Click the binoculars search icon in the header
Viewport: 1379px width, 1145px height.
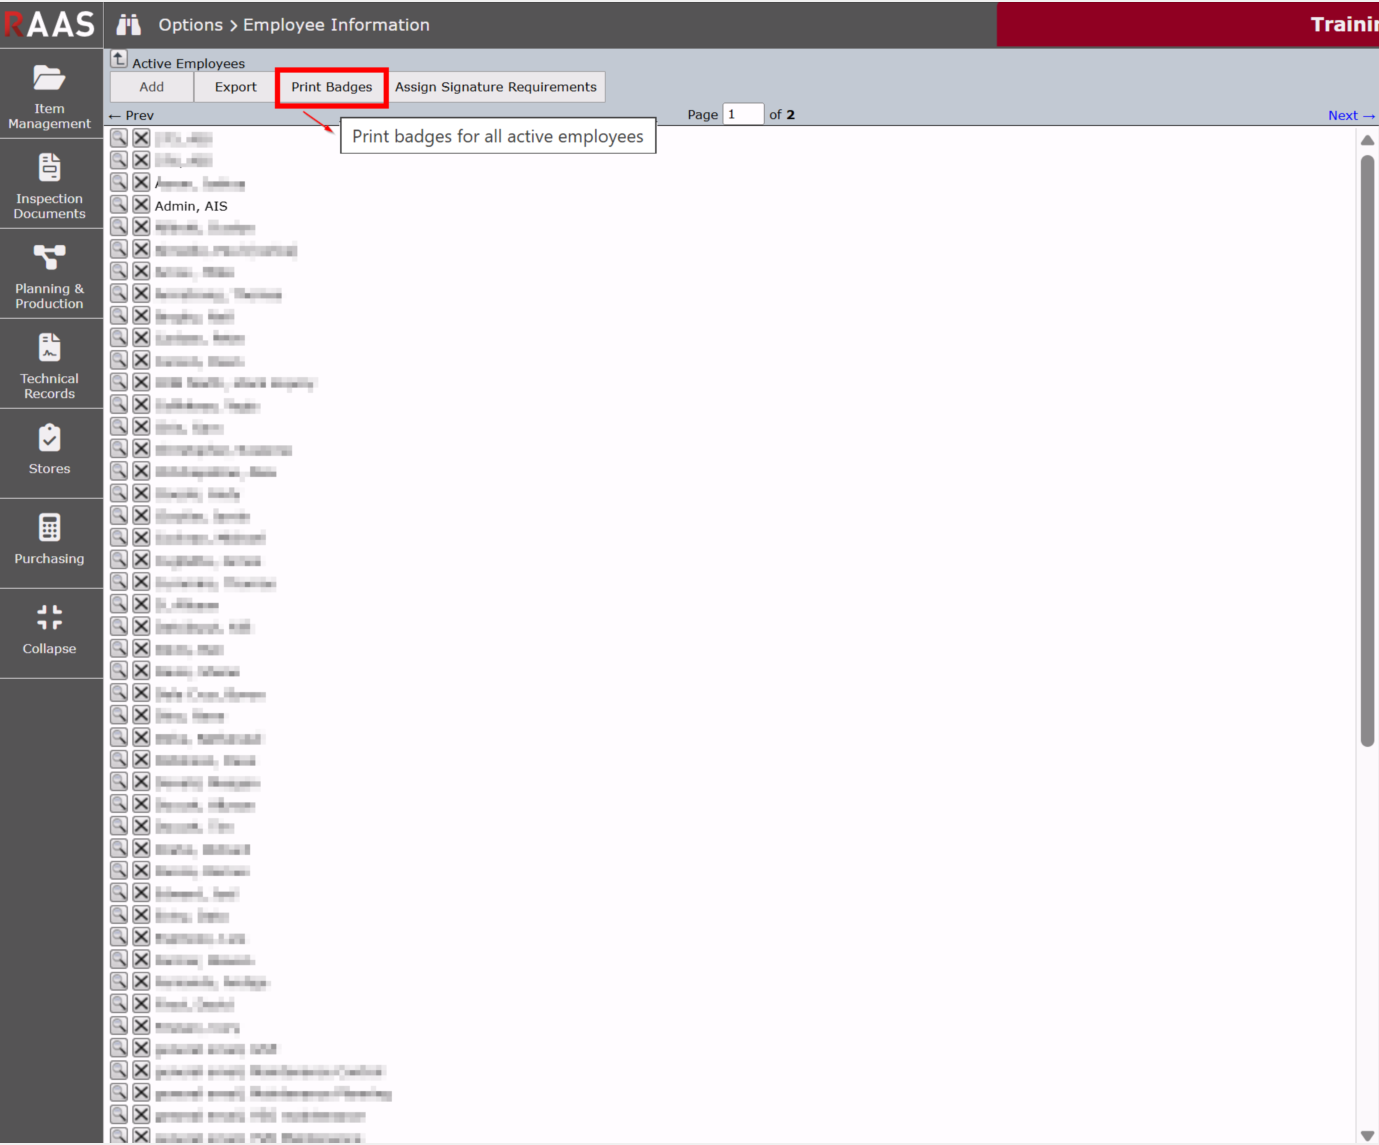pos(129,25)
